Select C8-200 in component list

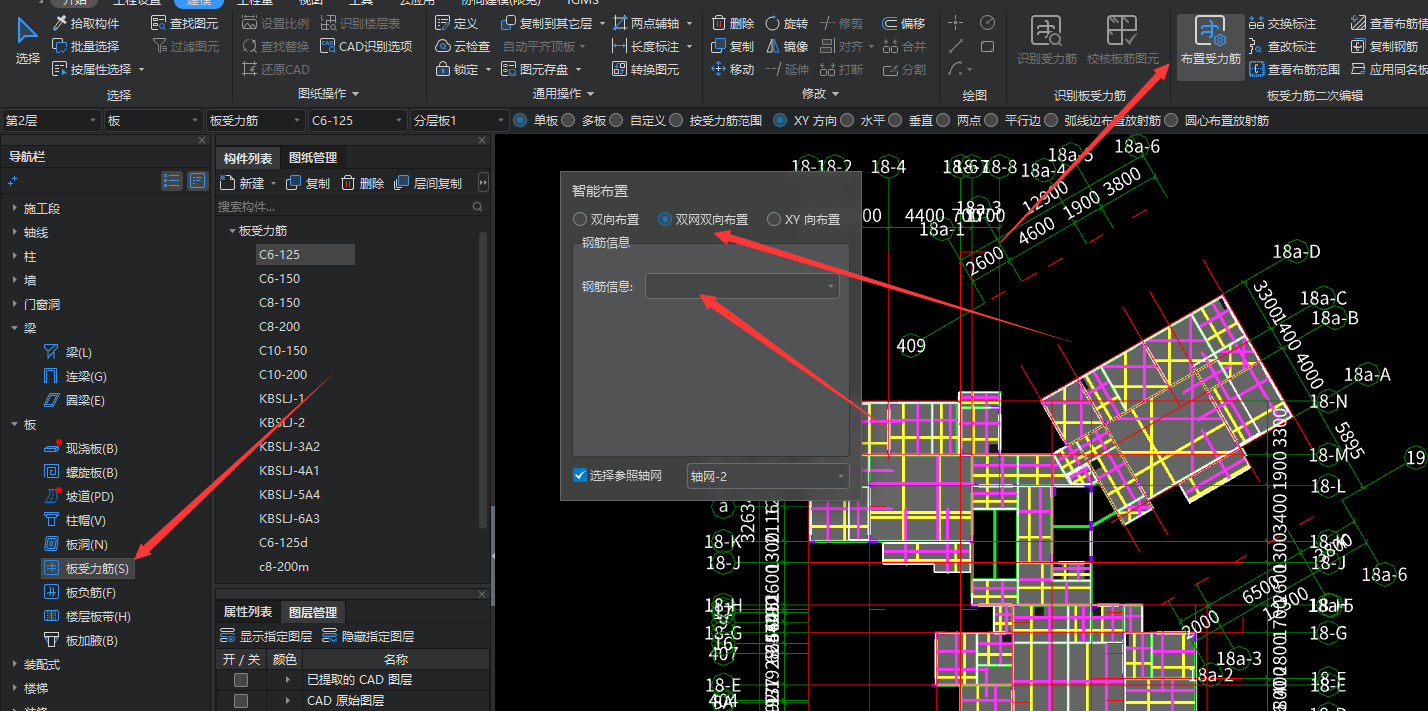[280, 326]
